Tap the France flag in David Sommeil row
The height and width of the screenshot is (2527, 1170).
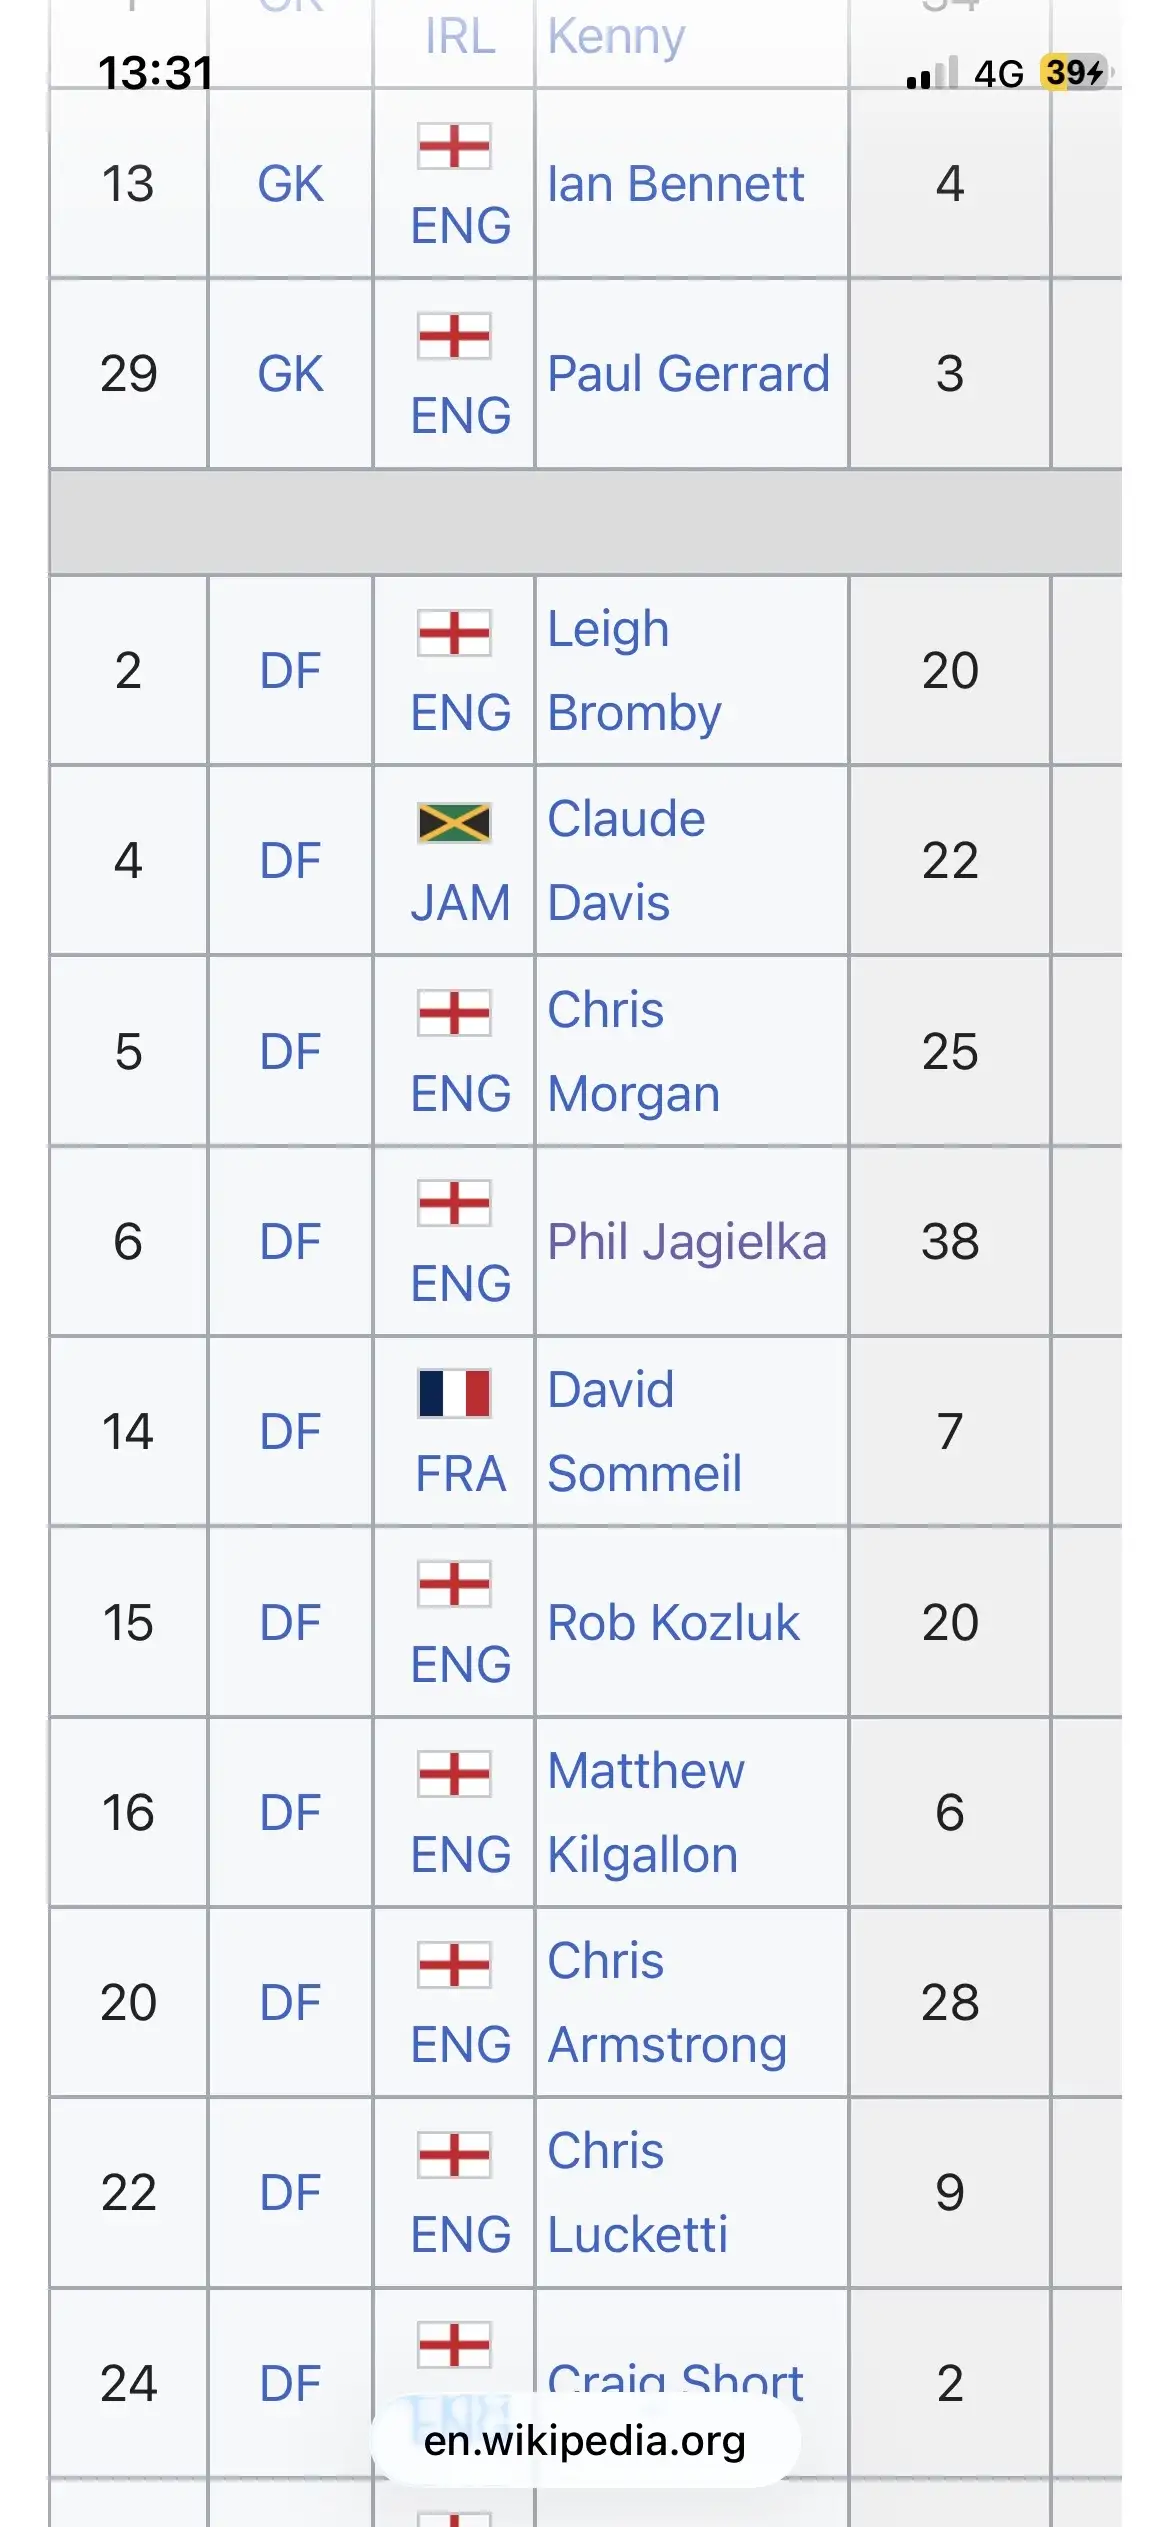454,1393
